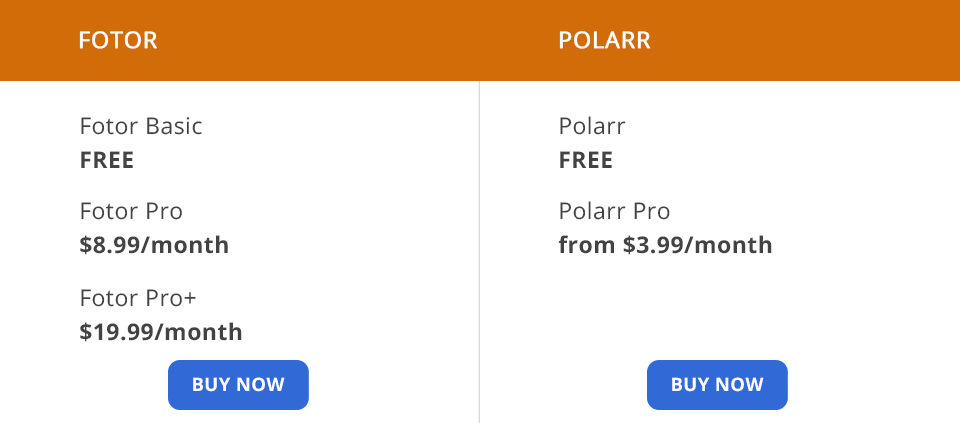Select the Fotor Pro plan name
Screen dimensions: 960x423
[x=131, y=212]
